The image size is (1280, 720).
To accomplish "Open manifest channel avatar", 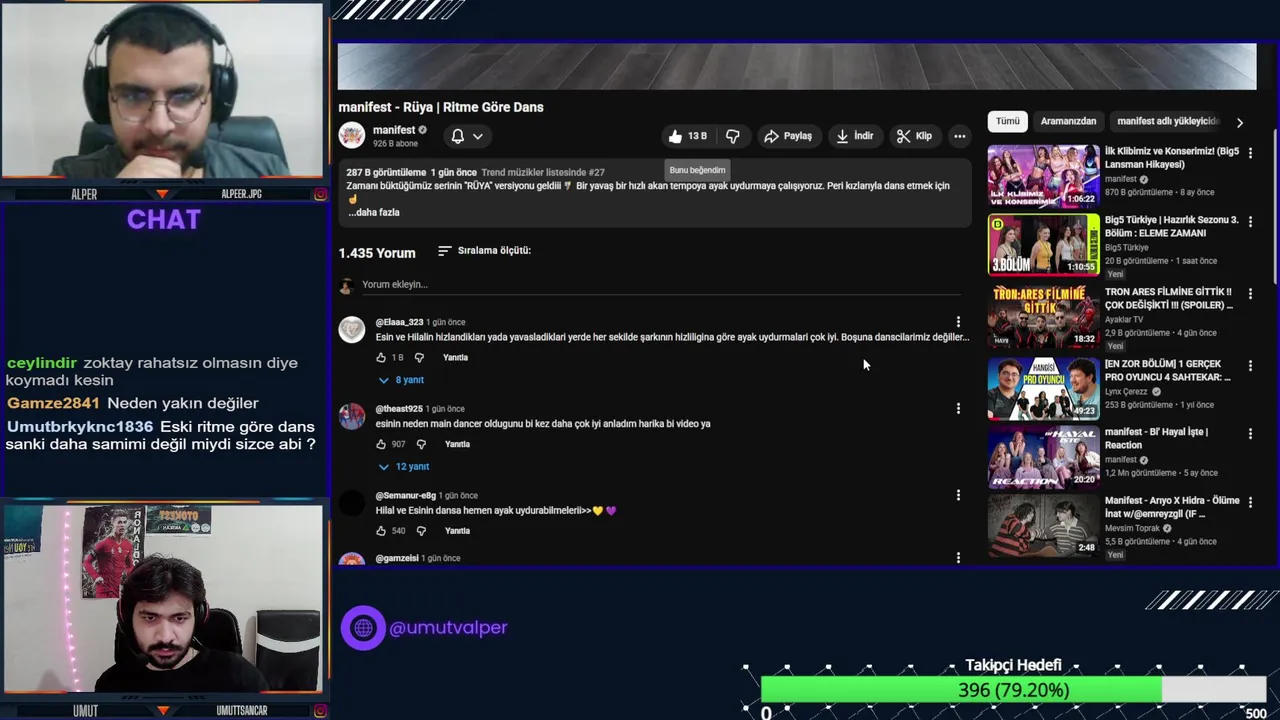I will tap(351, 135).
